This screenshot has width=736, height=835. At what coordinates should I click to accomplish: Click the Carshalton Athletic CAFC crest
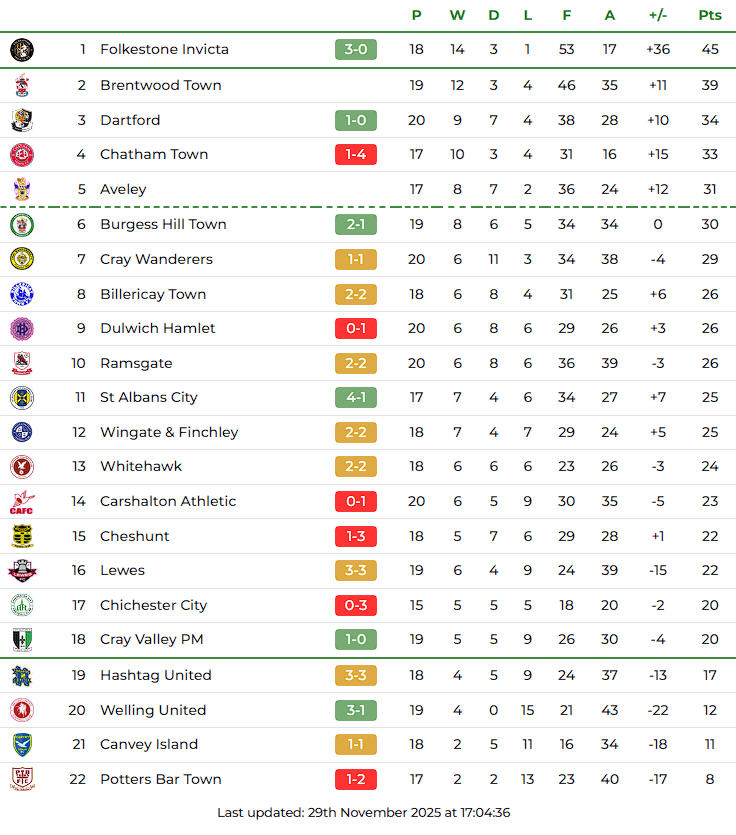pos(22,502)
